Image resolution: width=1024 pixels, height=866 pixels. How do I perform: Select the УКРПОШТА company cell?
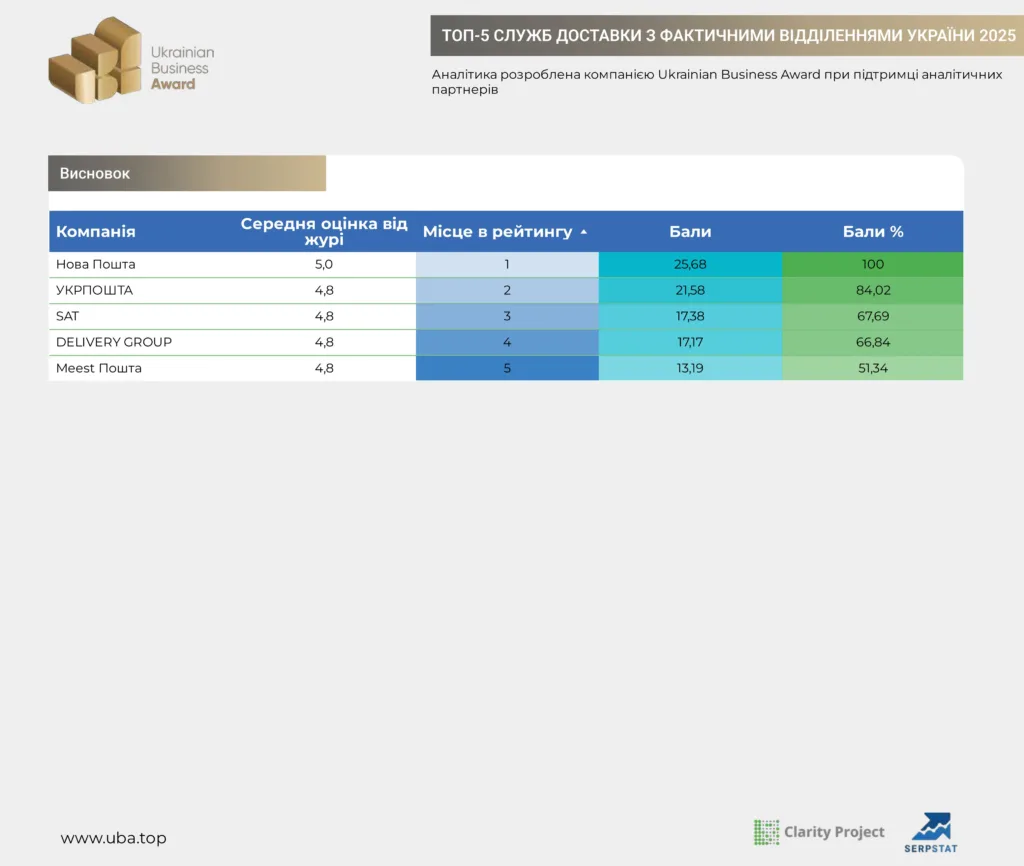pyautogui.click(x=95, y=290)
